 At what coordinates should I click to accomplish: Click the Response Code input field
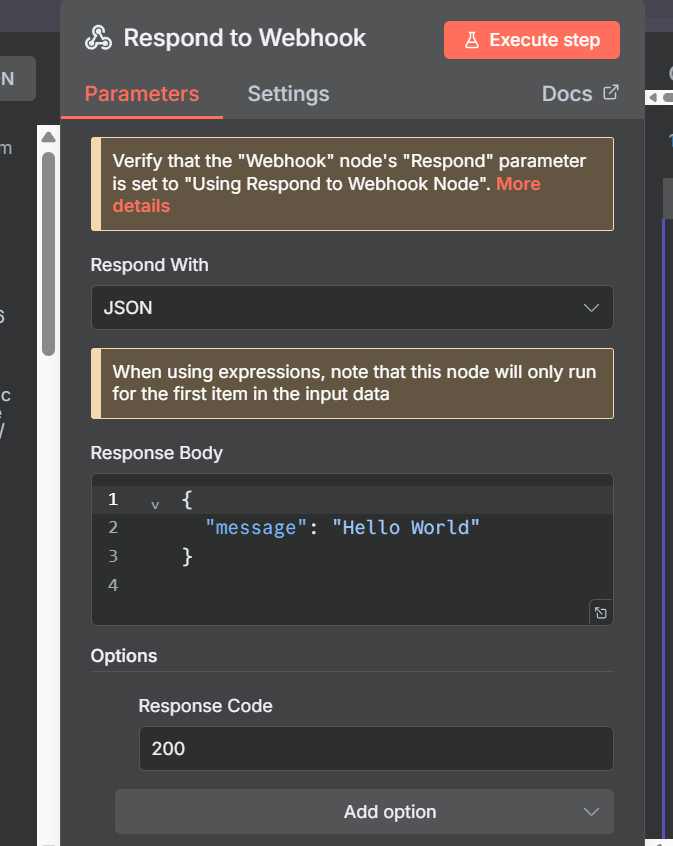pyautogui.click(x=375, y=748)
